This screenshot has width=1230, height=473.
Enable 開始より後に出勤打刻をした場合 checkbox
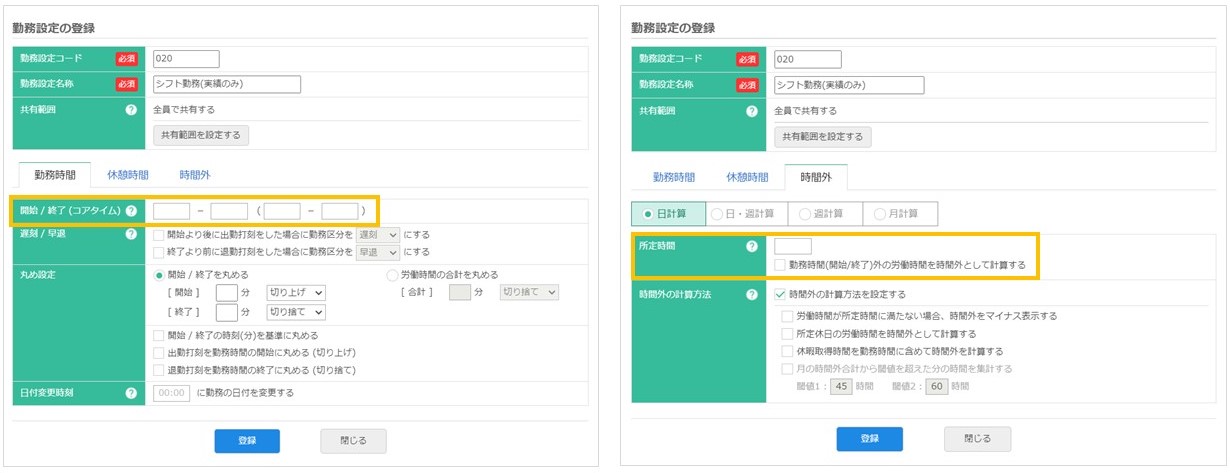click(159, 234)
